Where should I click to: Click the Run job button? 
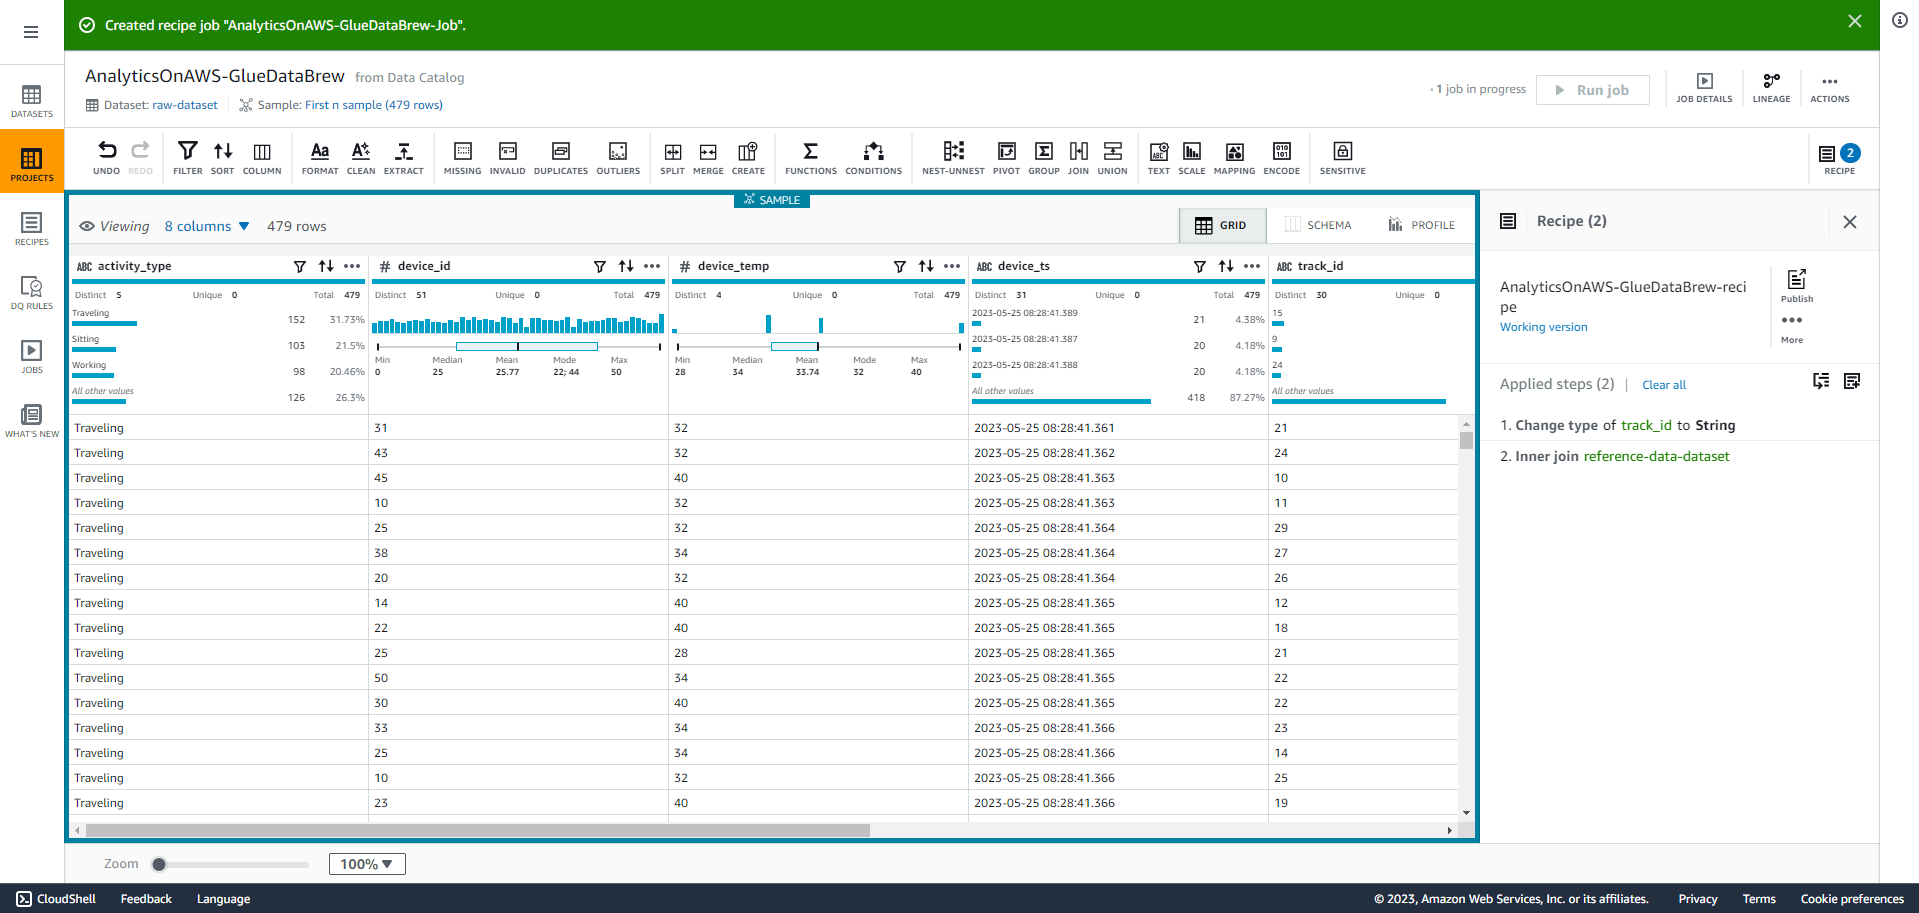1593,90
